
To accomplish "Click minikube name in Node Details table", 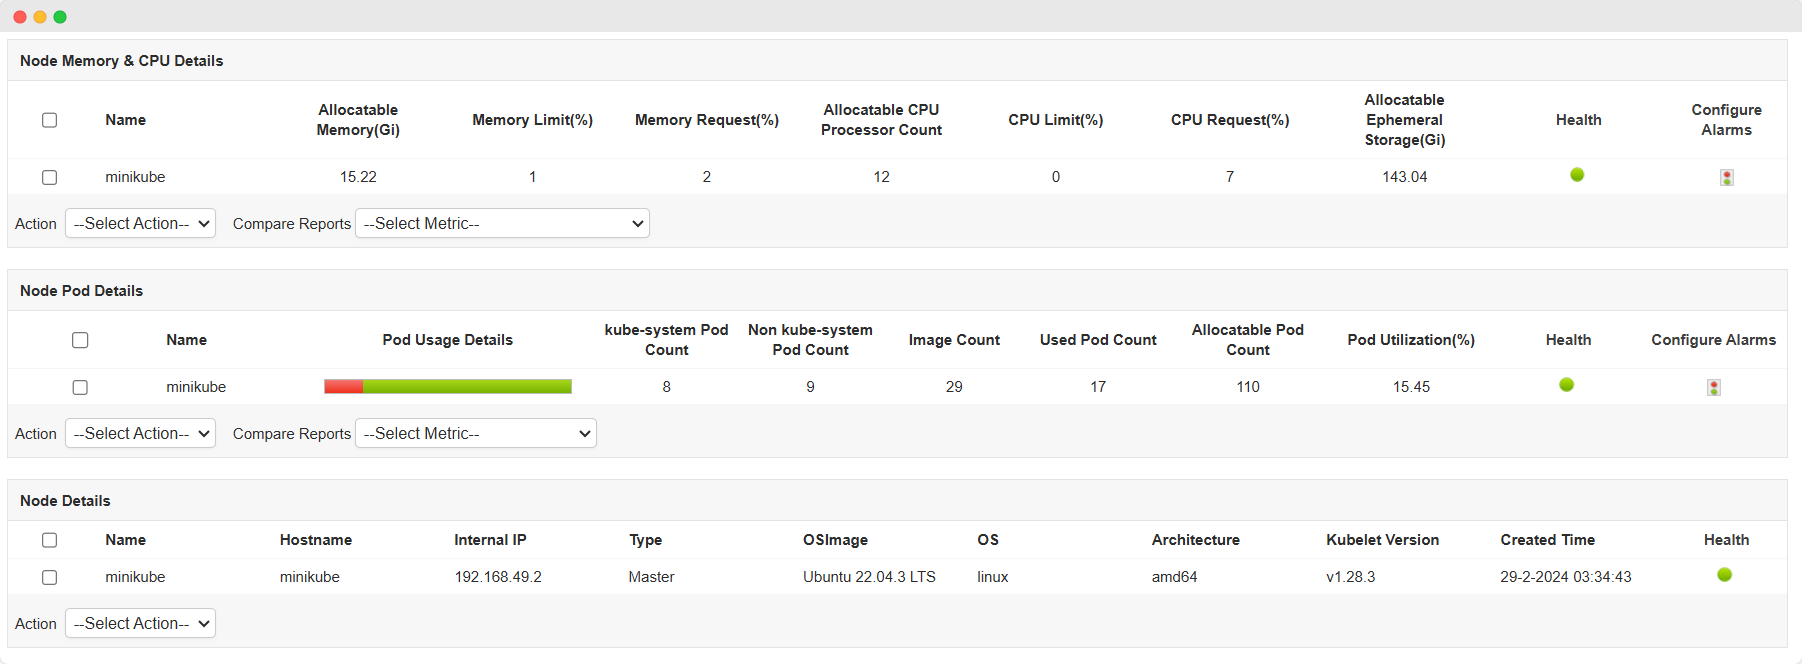I will pos(135,577).
